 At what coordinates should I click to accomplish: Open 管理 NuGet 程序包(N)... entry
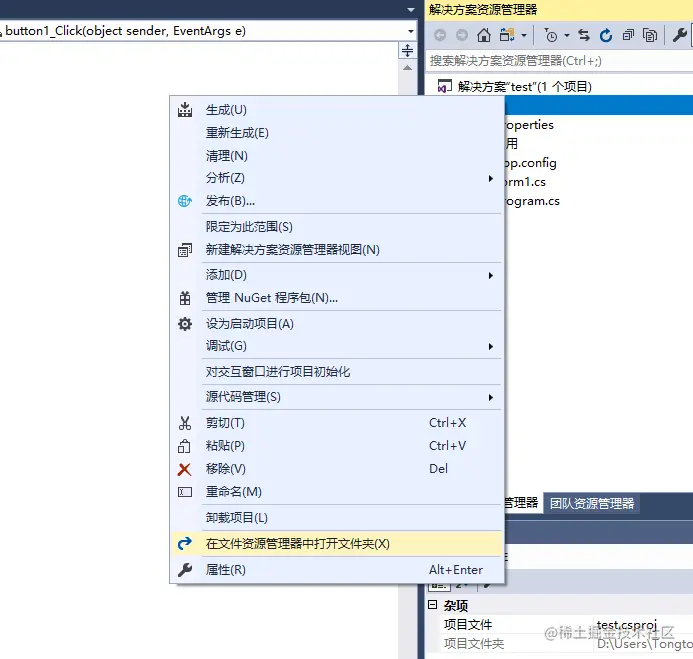(x=337, y=298)
